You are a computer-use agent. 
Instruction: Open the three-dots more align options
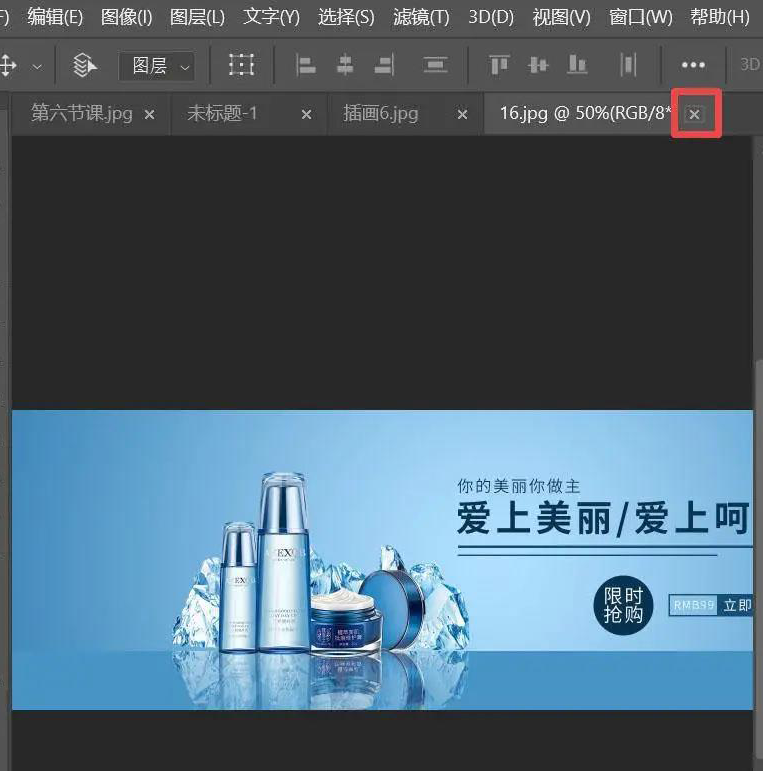[693, 65]
